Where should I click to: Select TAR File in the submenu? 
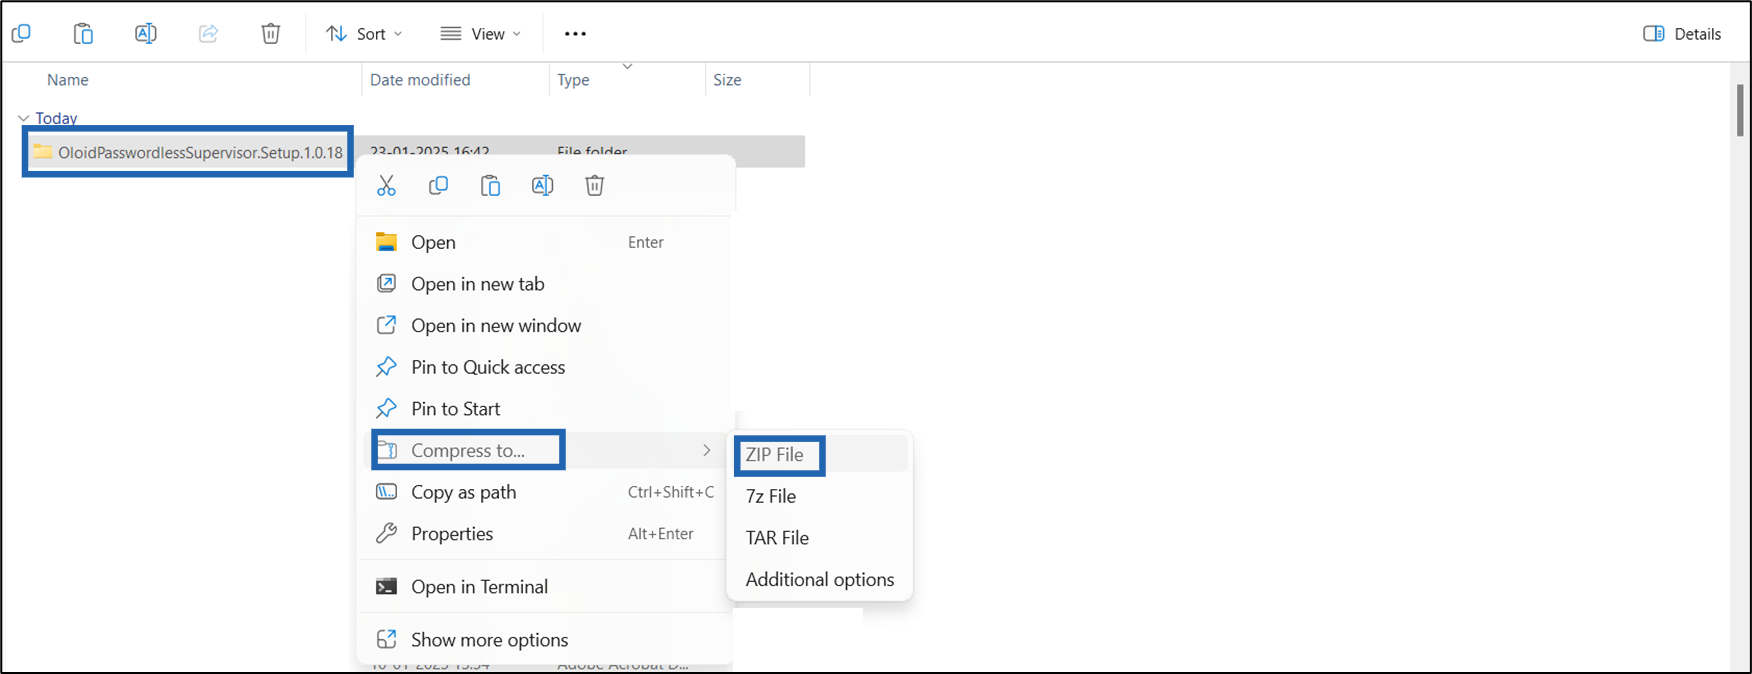coord(820,538)
